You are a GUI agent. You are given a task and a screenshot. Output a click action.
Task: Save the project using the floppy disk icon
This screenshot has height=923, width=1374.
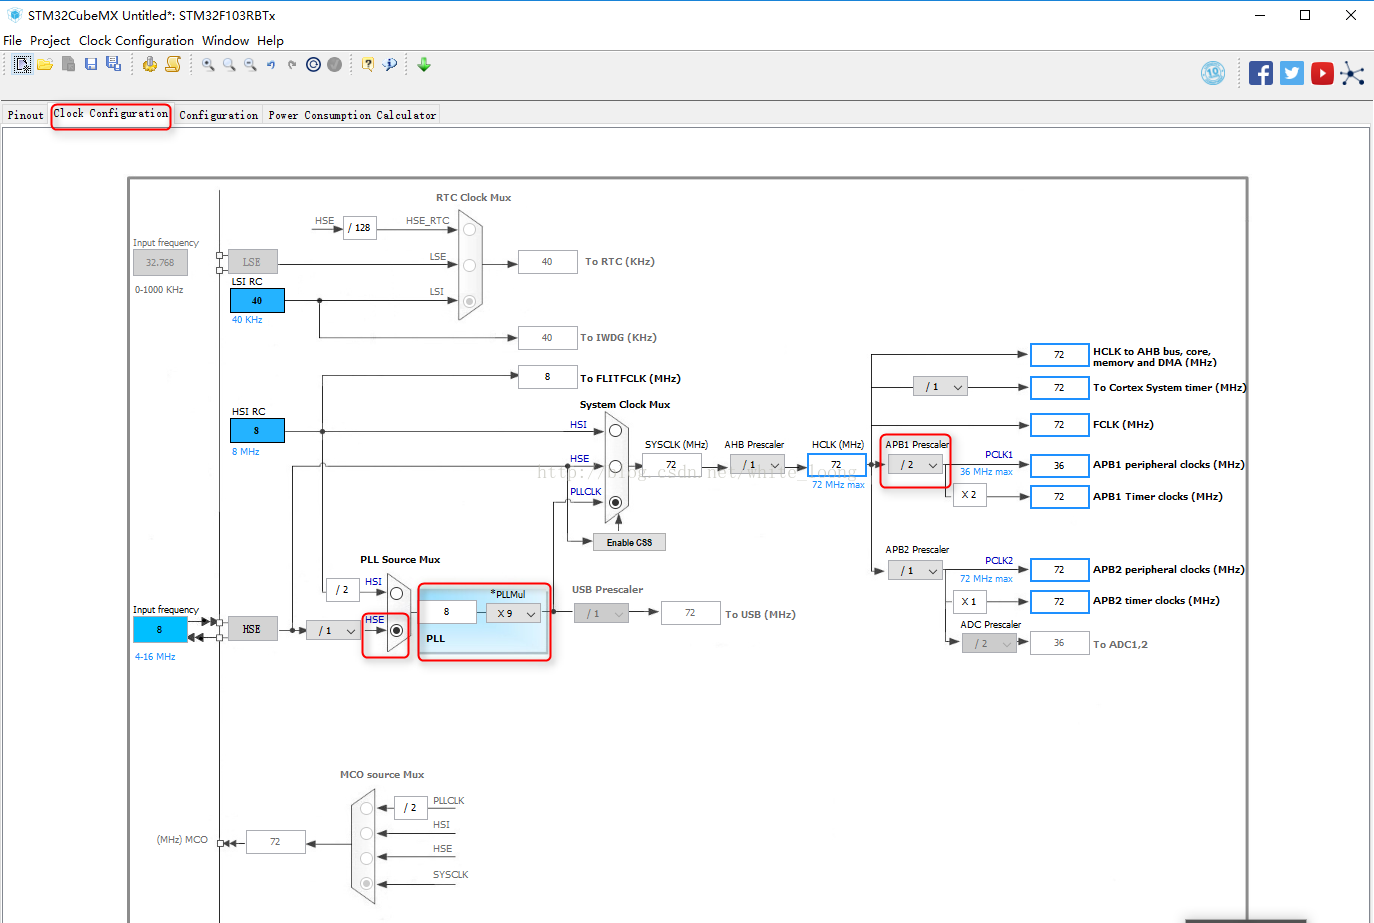(91, 65)
